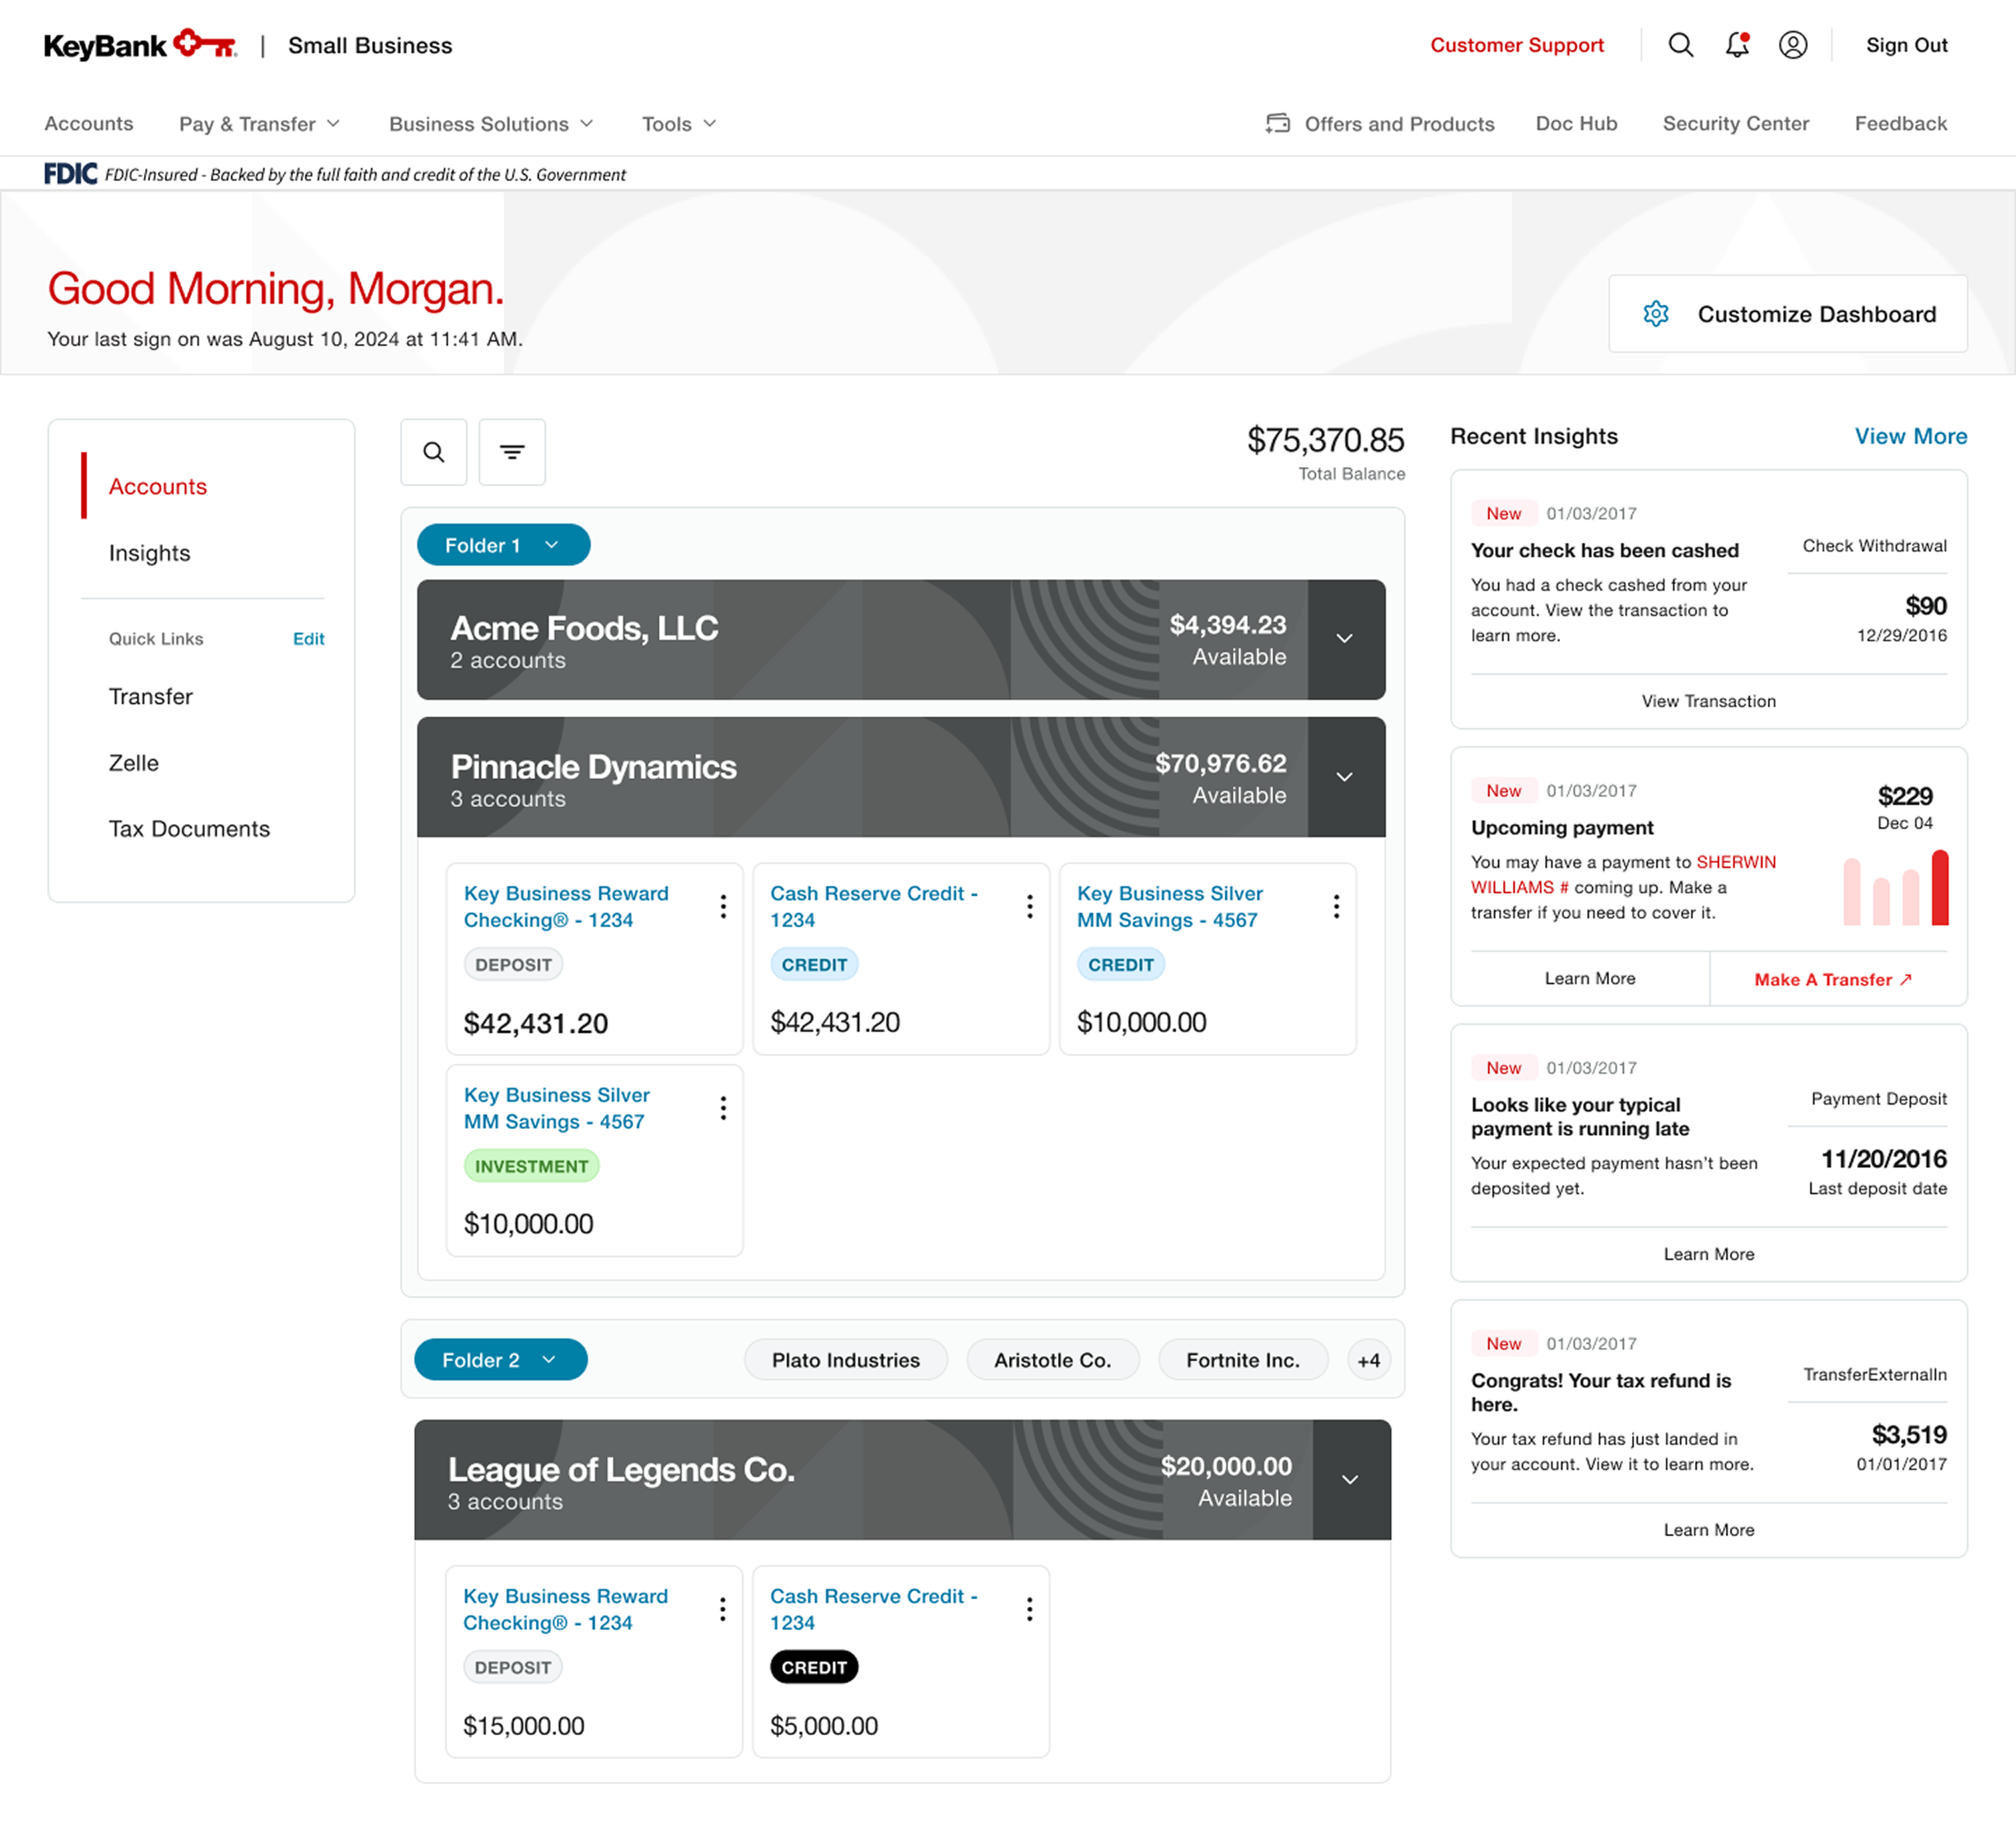The height and width of the screenshot is (1848, 2016).
Task: Show the +4 more companies chip
Action: [1369, 1360]
